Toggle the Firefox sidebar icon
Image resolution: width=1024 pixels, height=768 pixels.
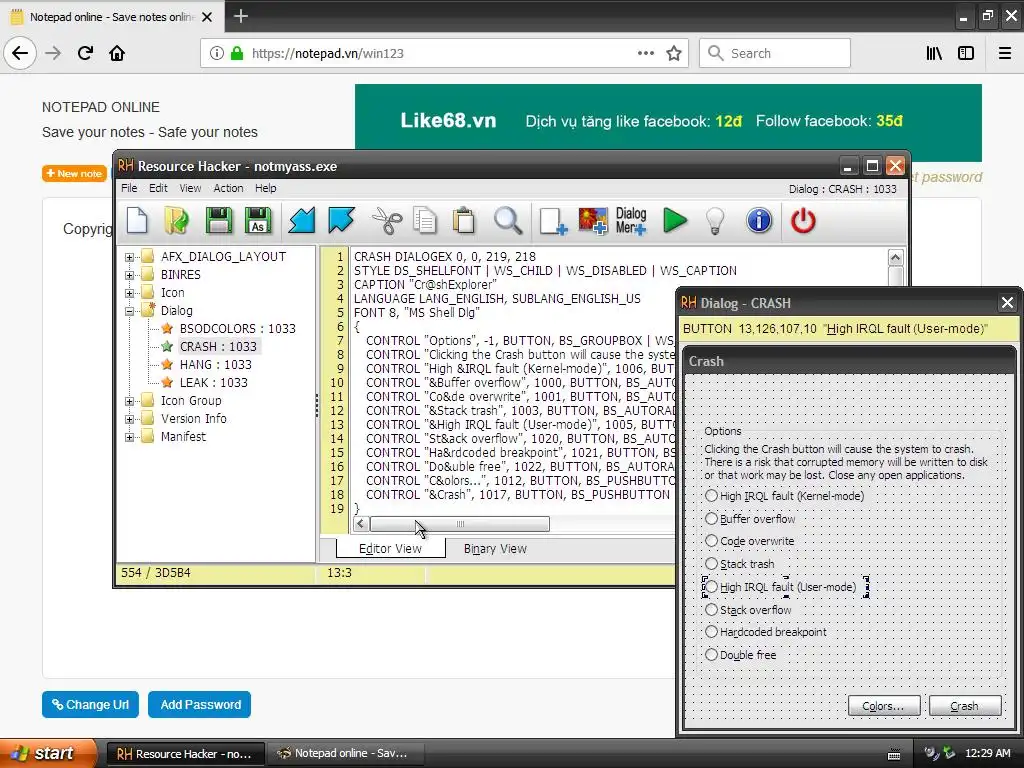(966, 53)
